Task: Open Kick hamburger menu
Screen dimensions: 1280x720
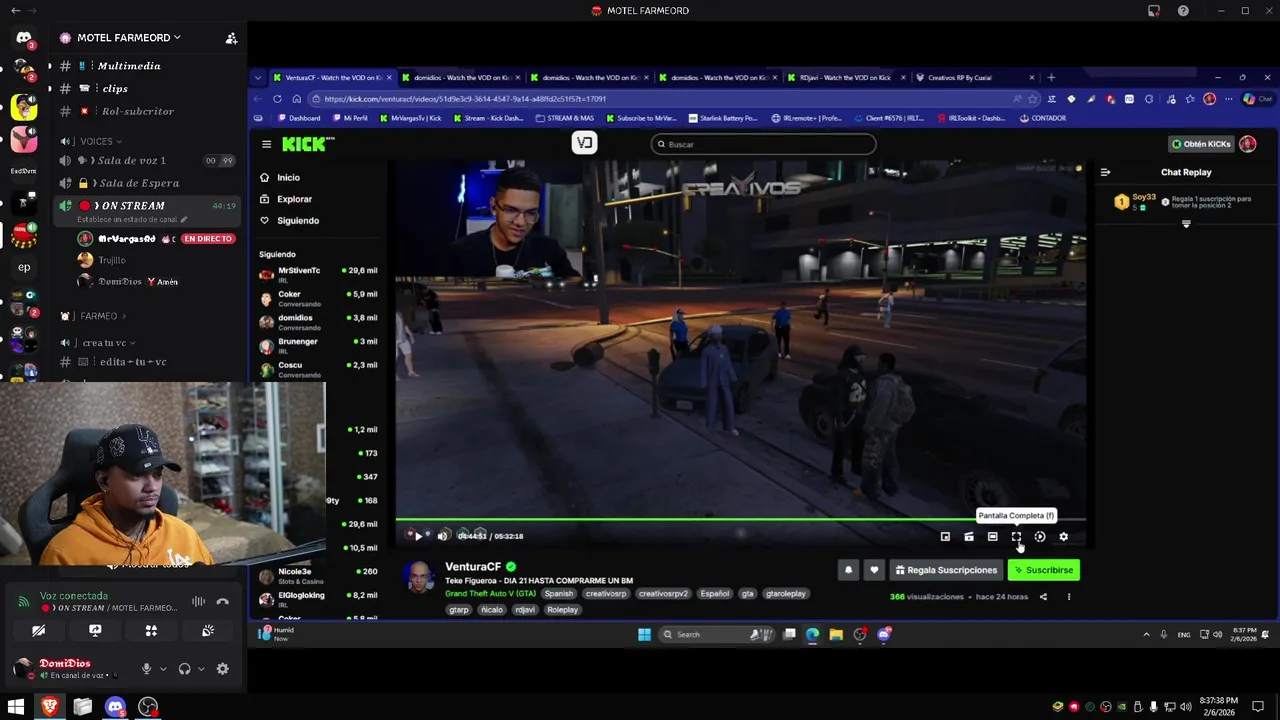Action: 266,144
